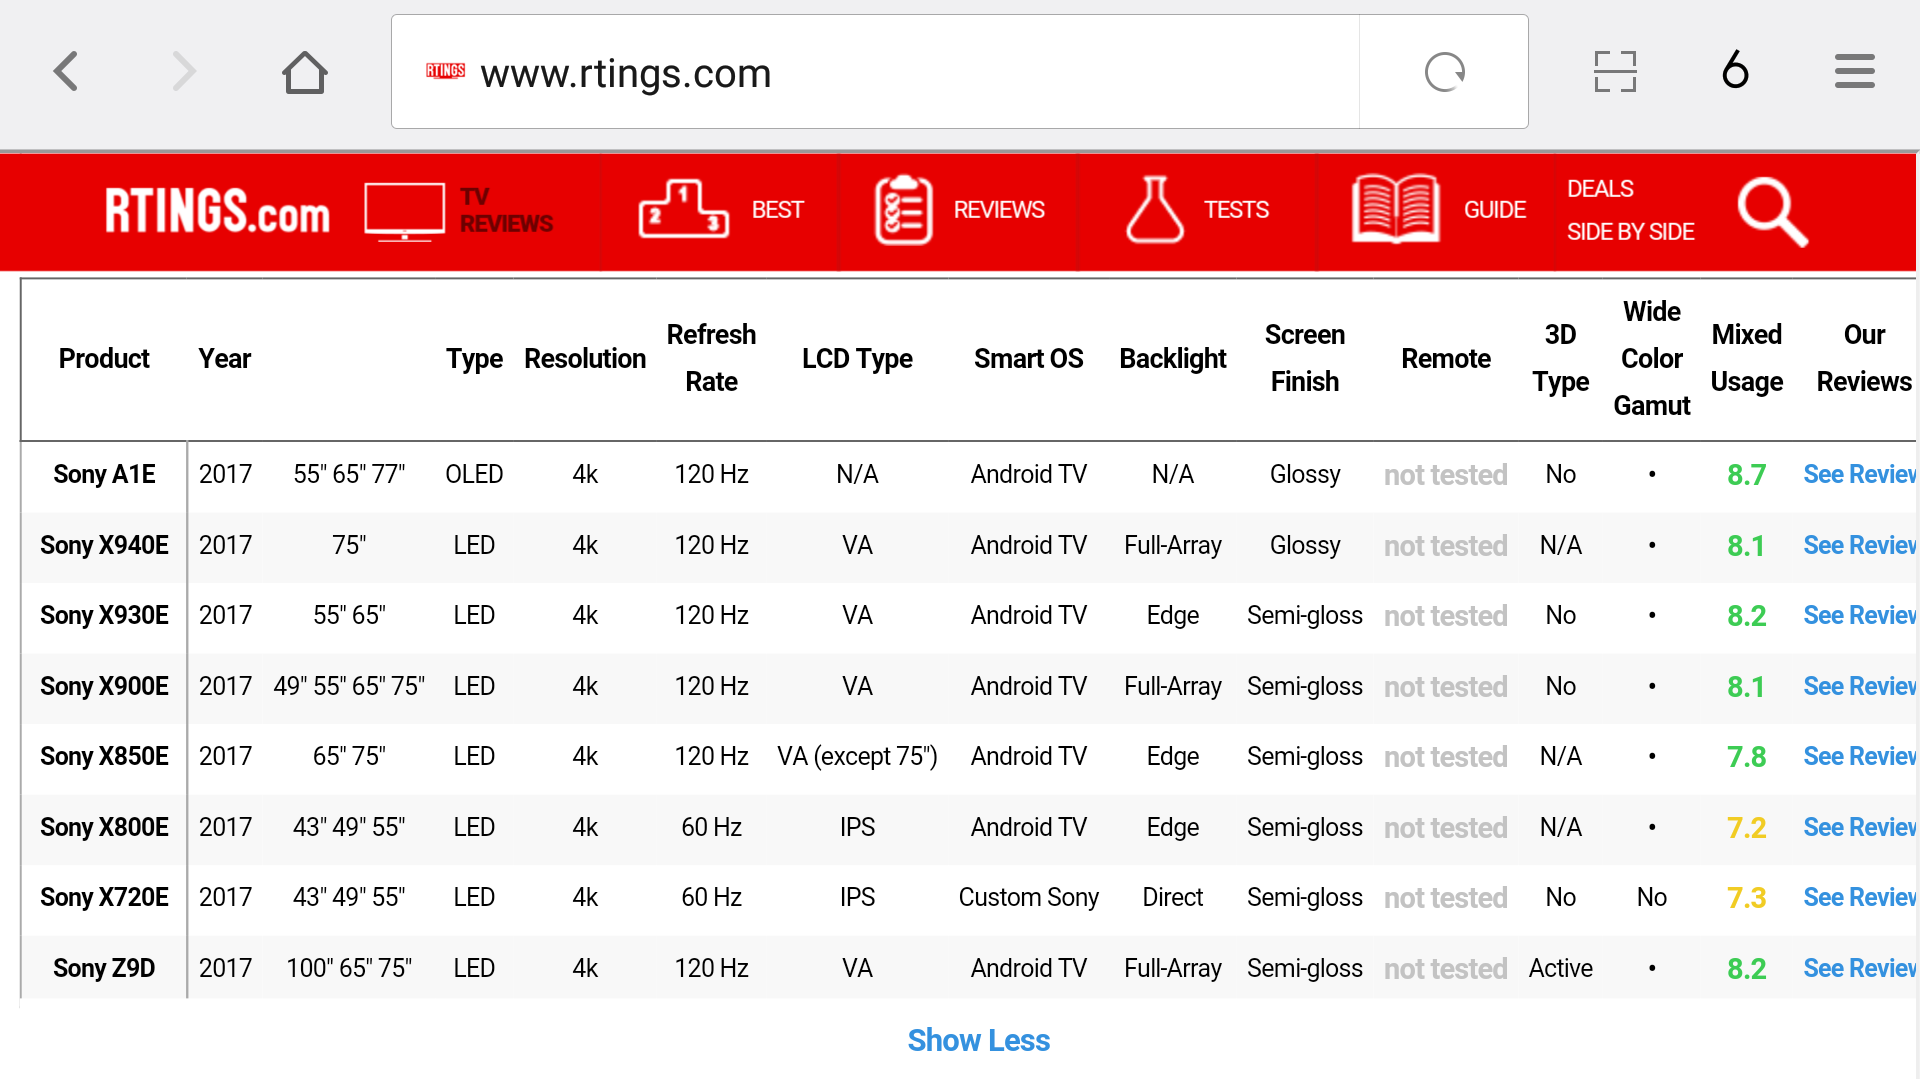Open the tab count switcher
1920x1080 pixels.
coord(1736,71)
